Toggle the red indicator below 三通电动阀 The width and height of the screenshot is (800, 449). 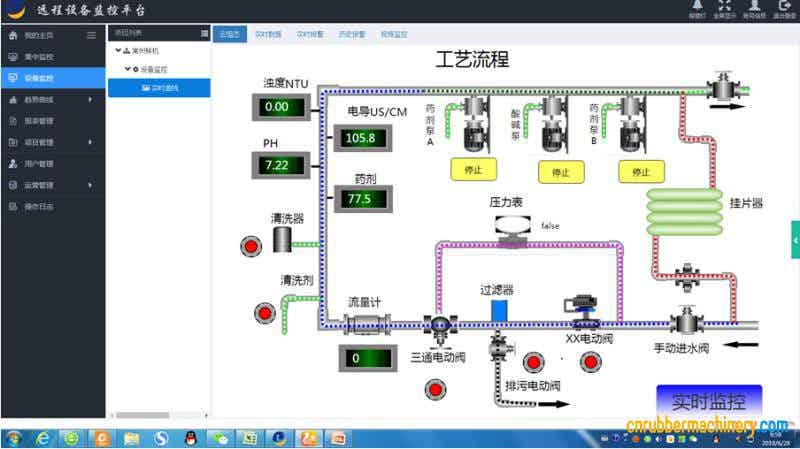coord(437,387)
